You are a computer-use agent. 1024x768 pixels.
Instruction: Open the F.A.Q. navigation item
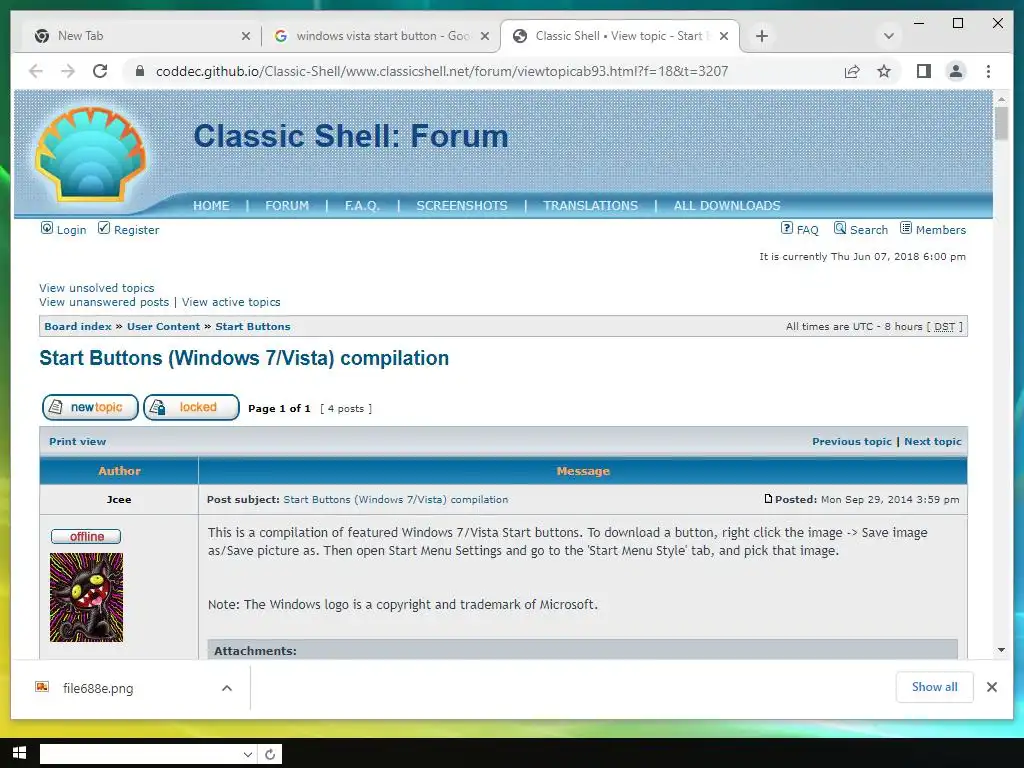362,206
